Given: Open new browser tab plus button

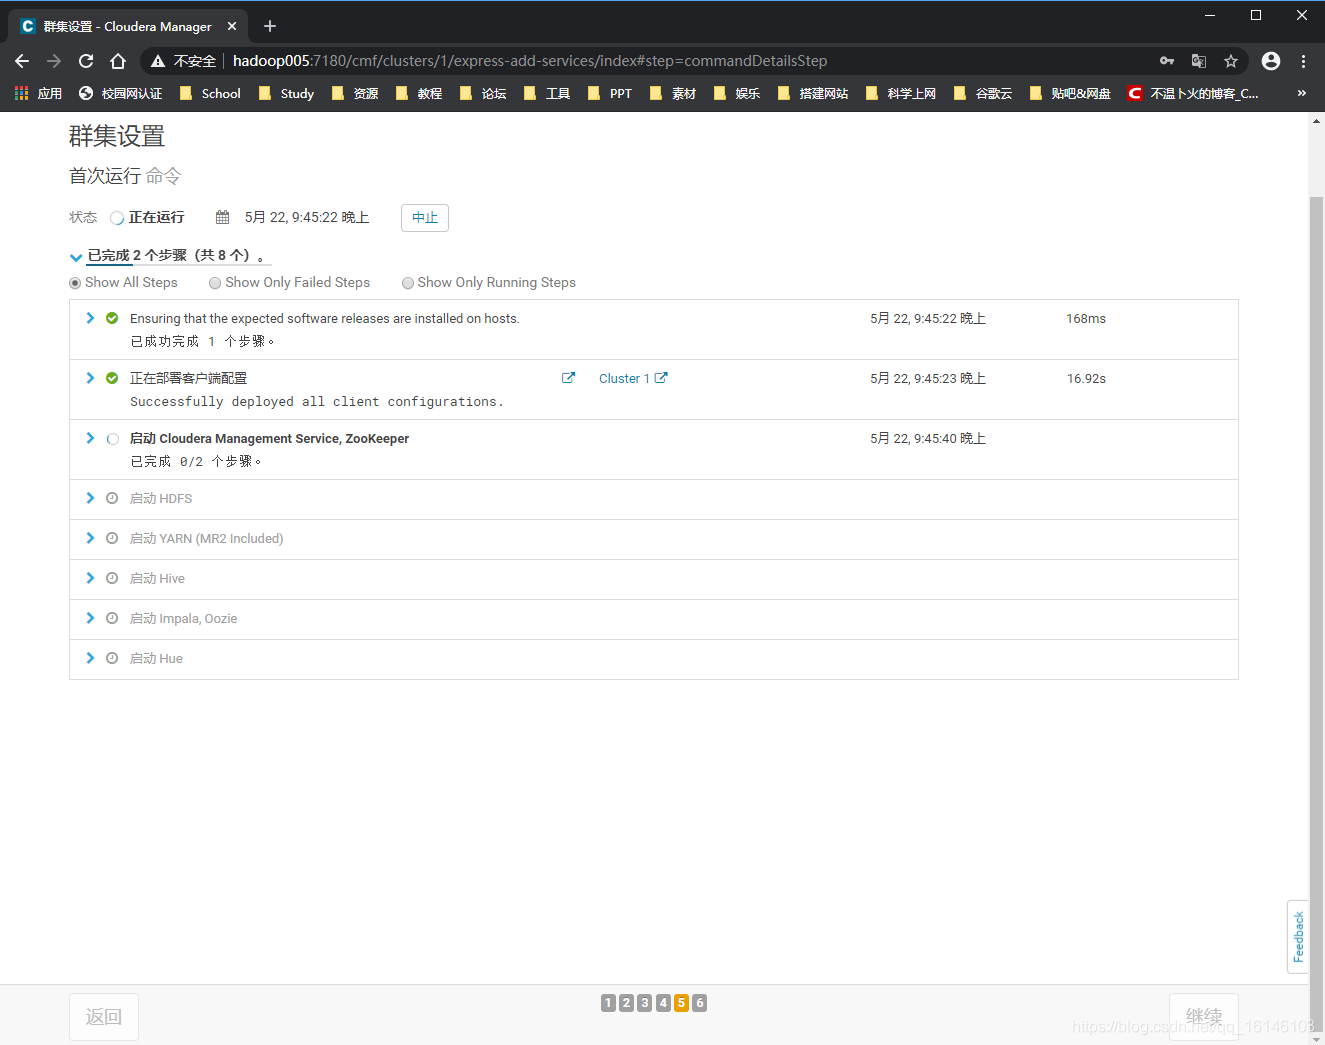Looking at the screenshot, I should tap(270, 26).
